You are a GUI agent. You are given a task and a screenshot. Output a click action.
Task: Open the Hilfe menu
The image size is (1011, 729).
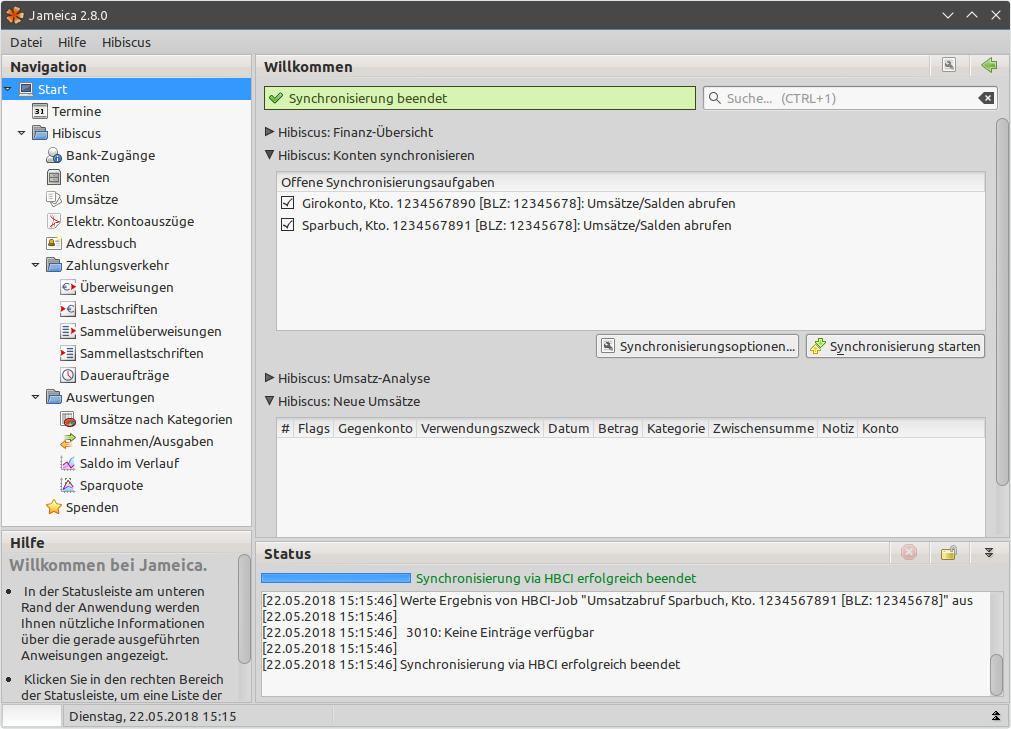[72, 42]
